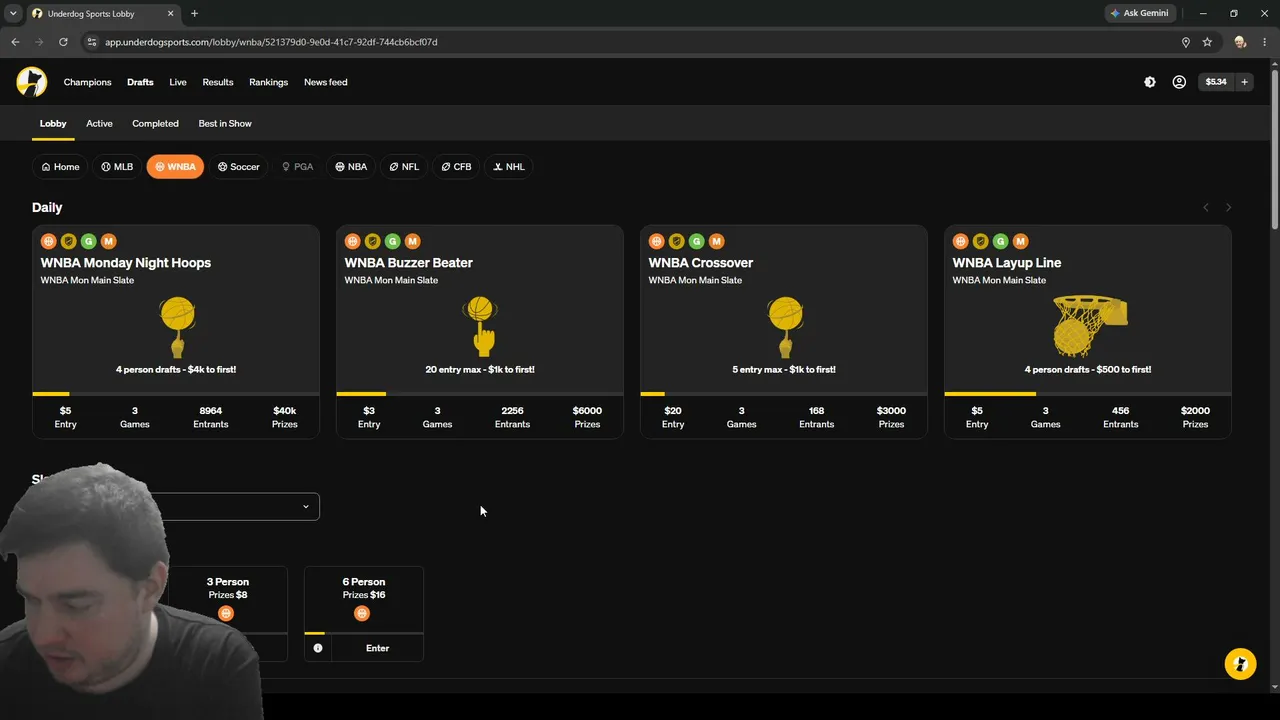Expand the browser tab search dropdown
1280x720 pixels.
click(13, 14)
